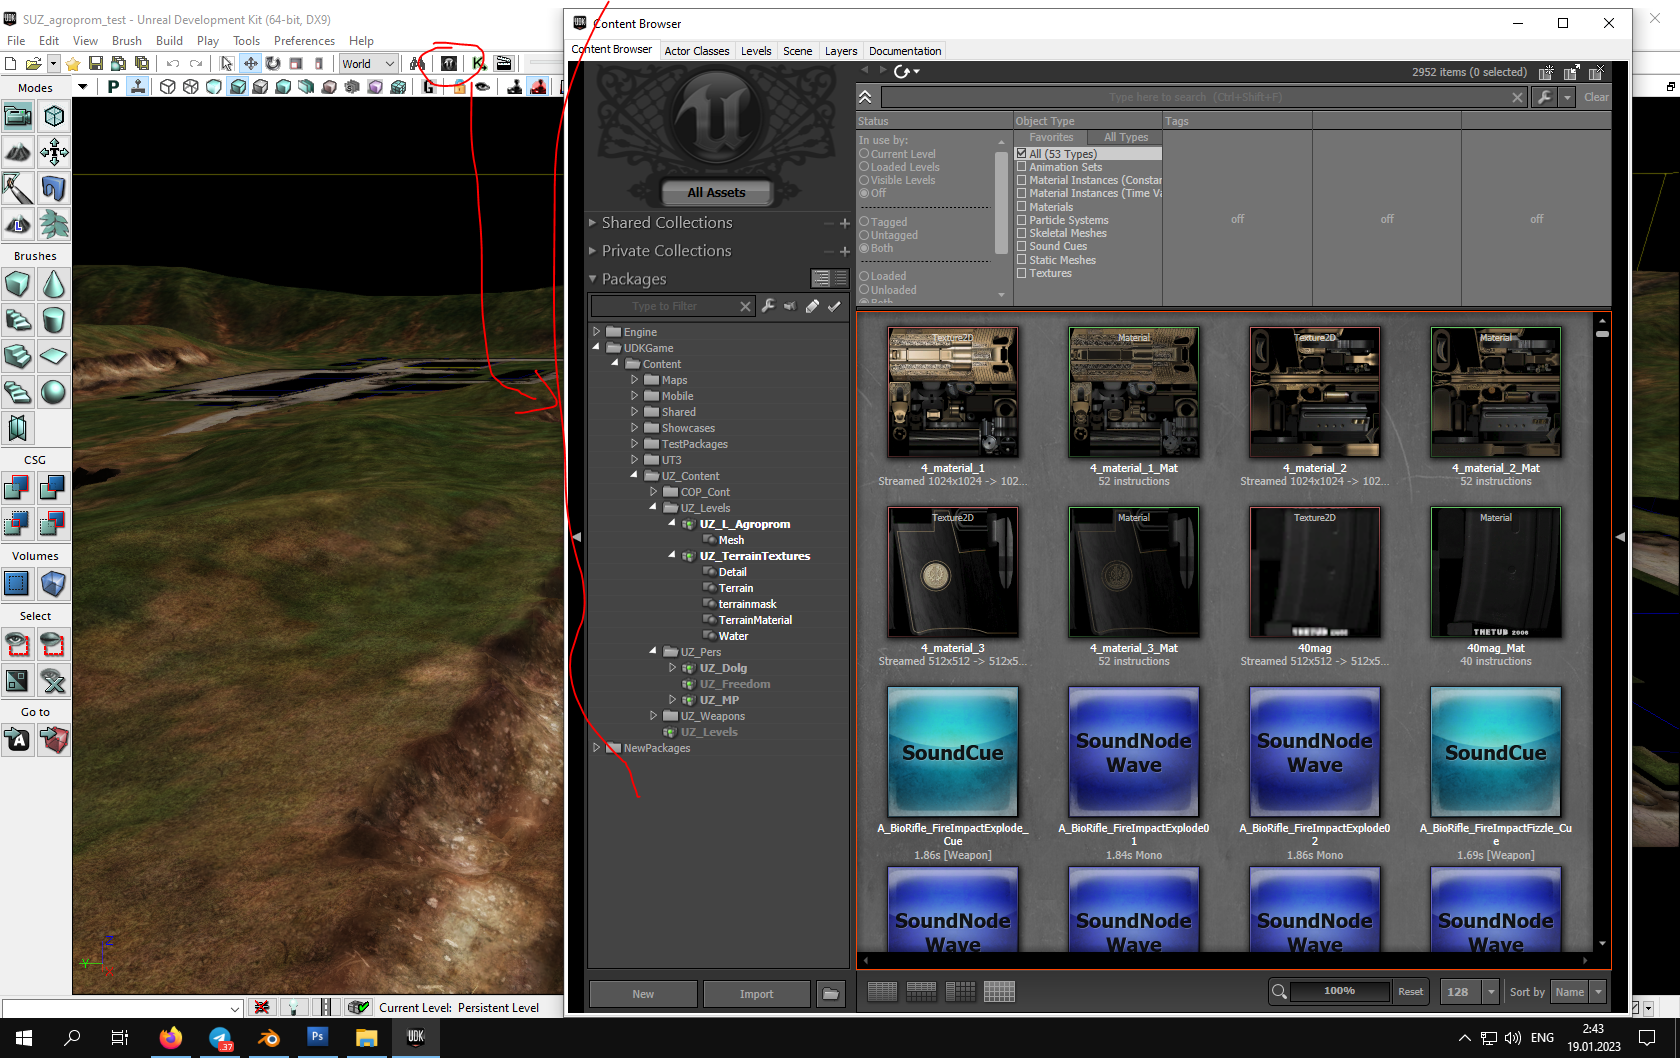Open Firefox from the taskbar
The width and height of the screenshot is (1680, 1058).
[170, 1037]
